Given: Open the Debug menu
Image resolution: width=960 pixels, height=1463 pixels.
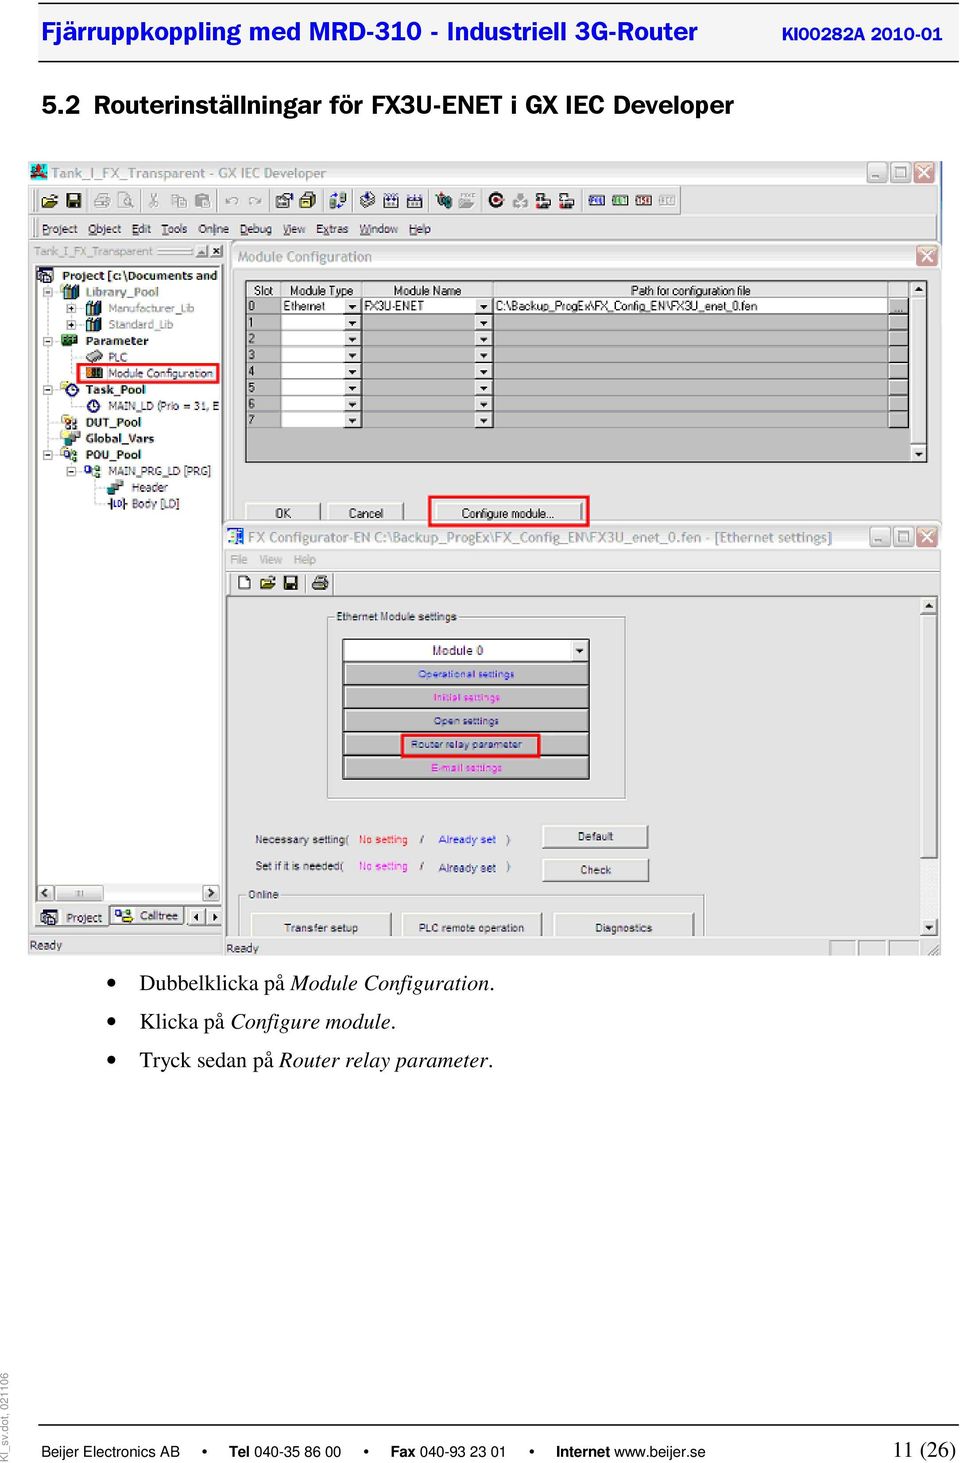Looking at the screenshot, I should tap(255, 229).
